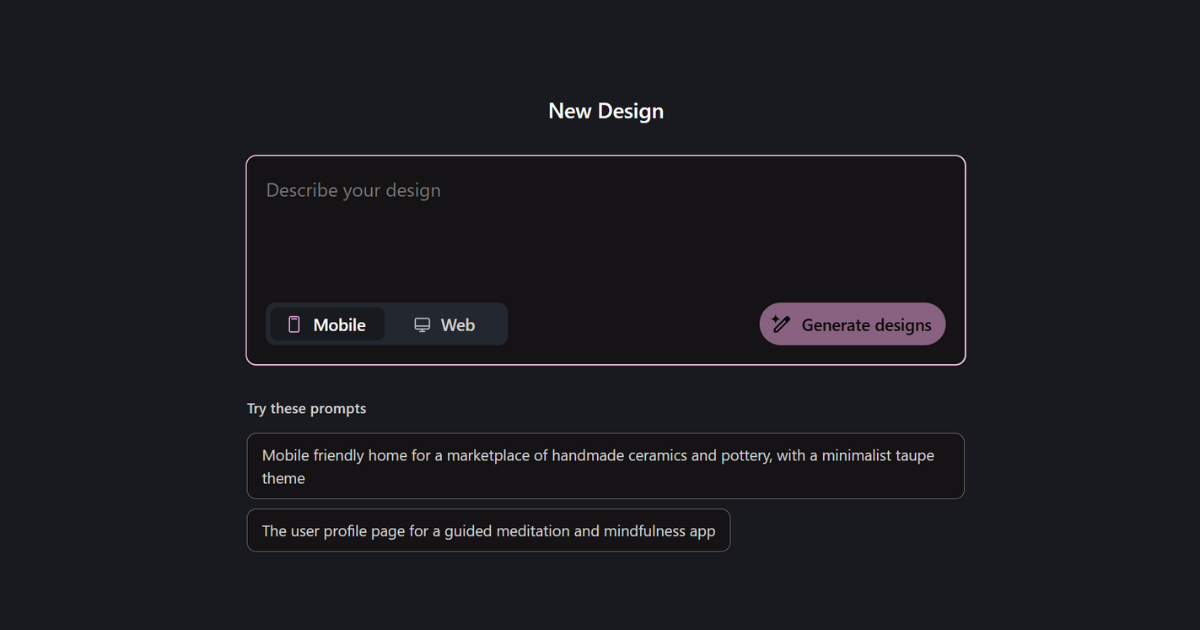Click the phone icon beside Mobile

tap(294, 324)
